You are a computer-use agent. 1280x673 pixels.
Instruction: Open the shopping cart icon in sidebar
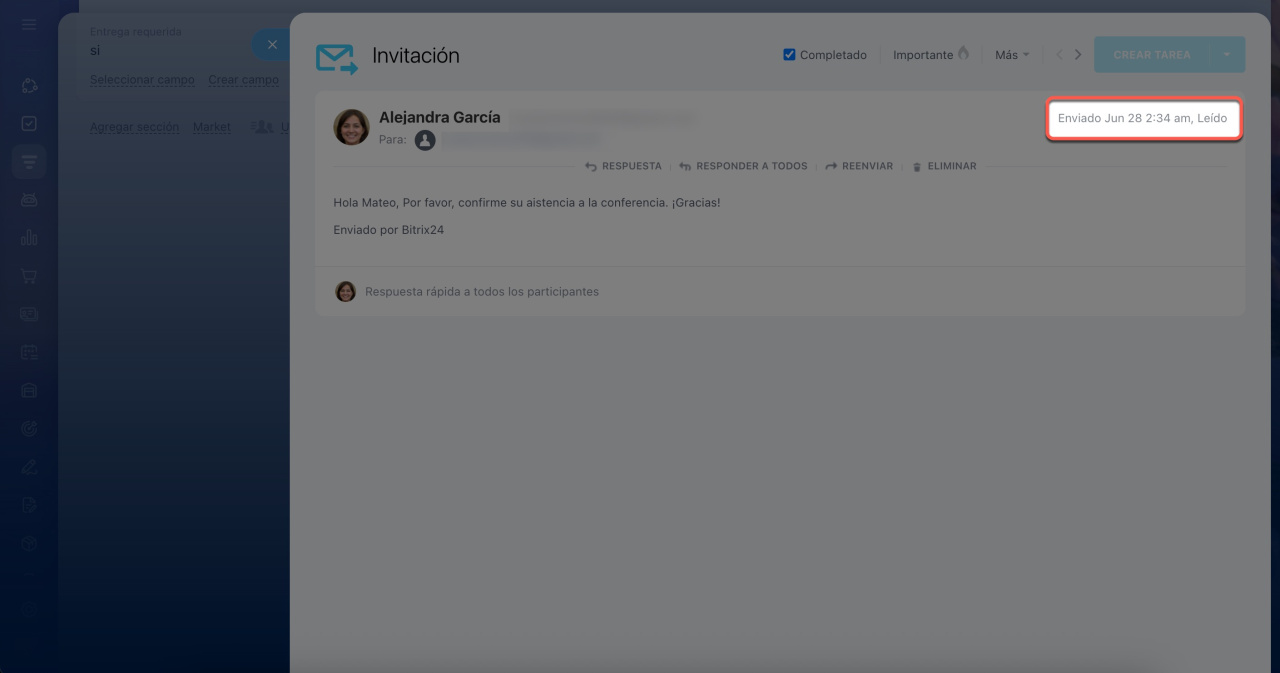point(29,276)
